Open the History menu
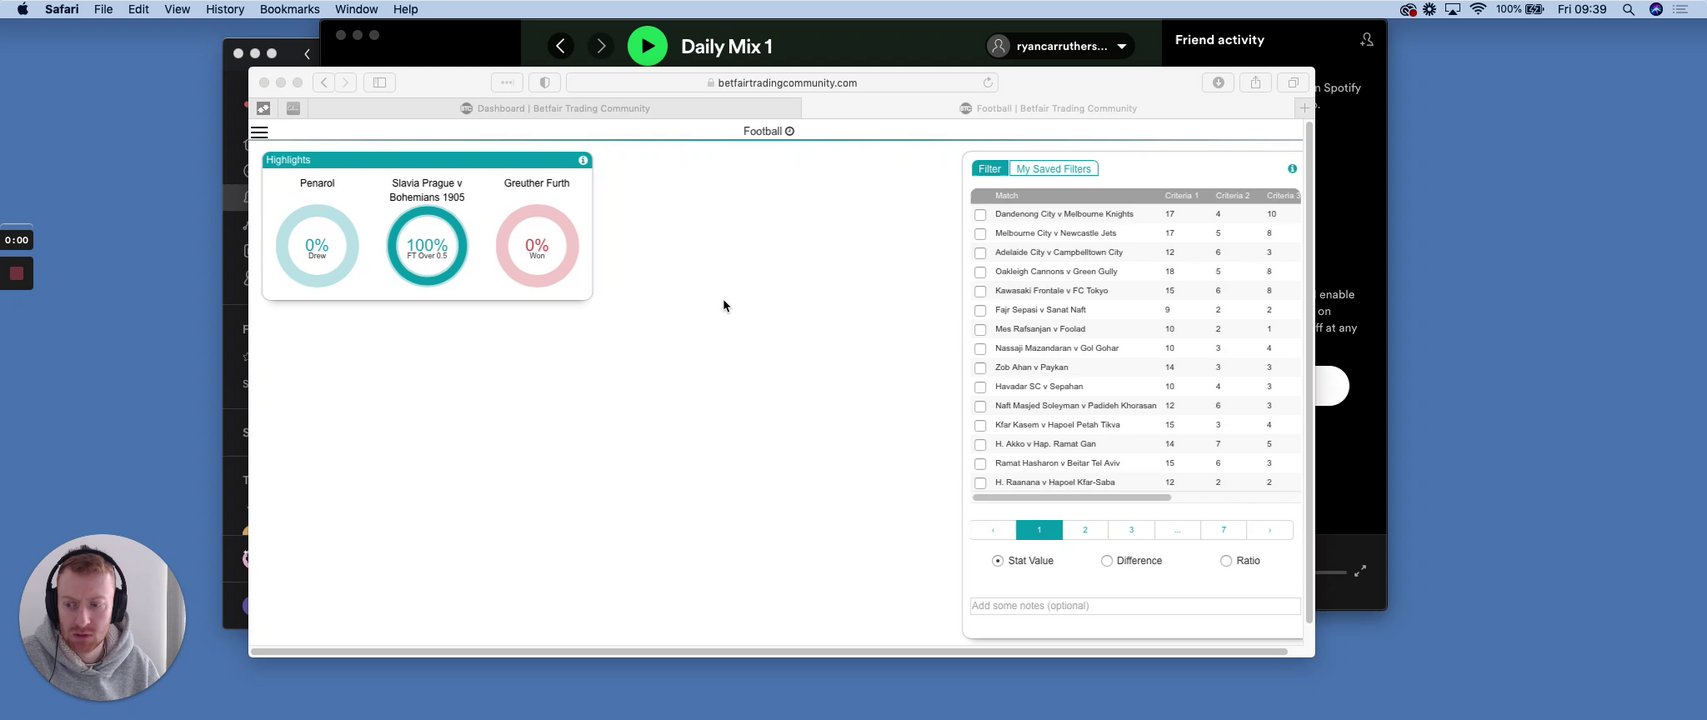1707x720 pixels. pyautogui.click(x=225, y=9)
